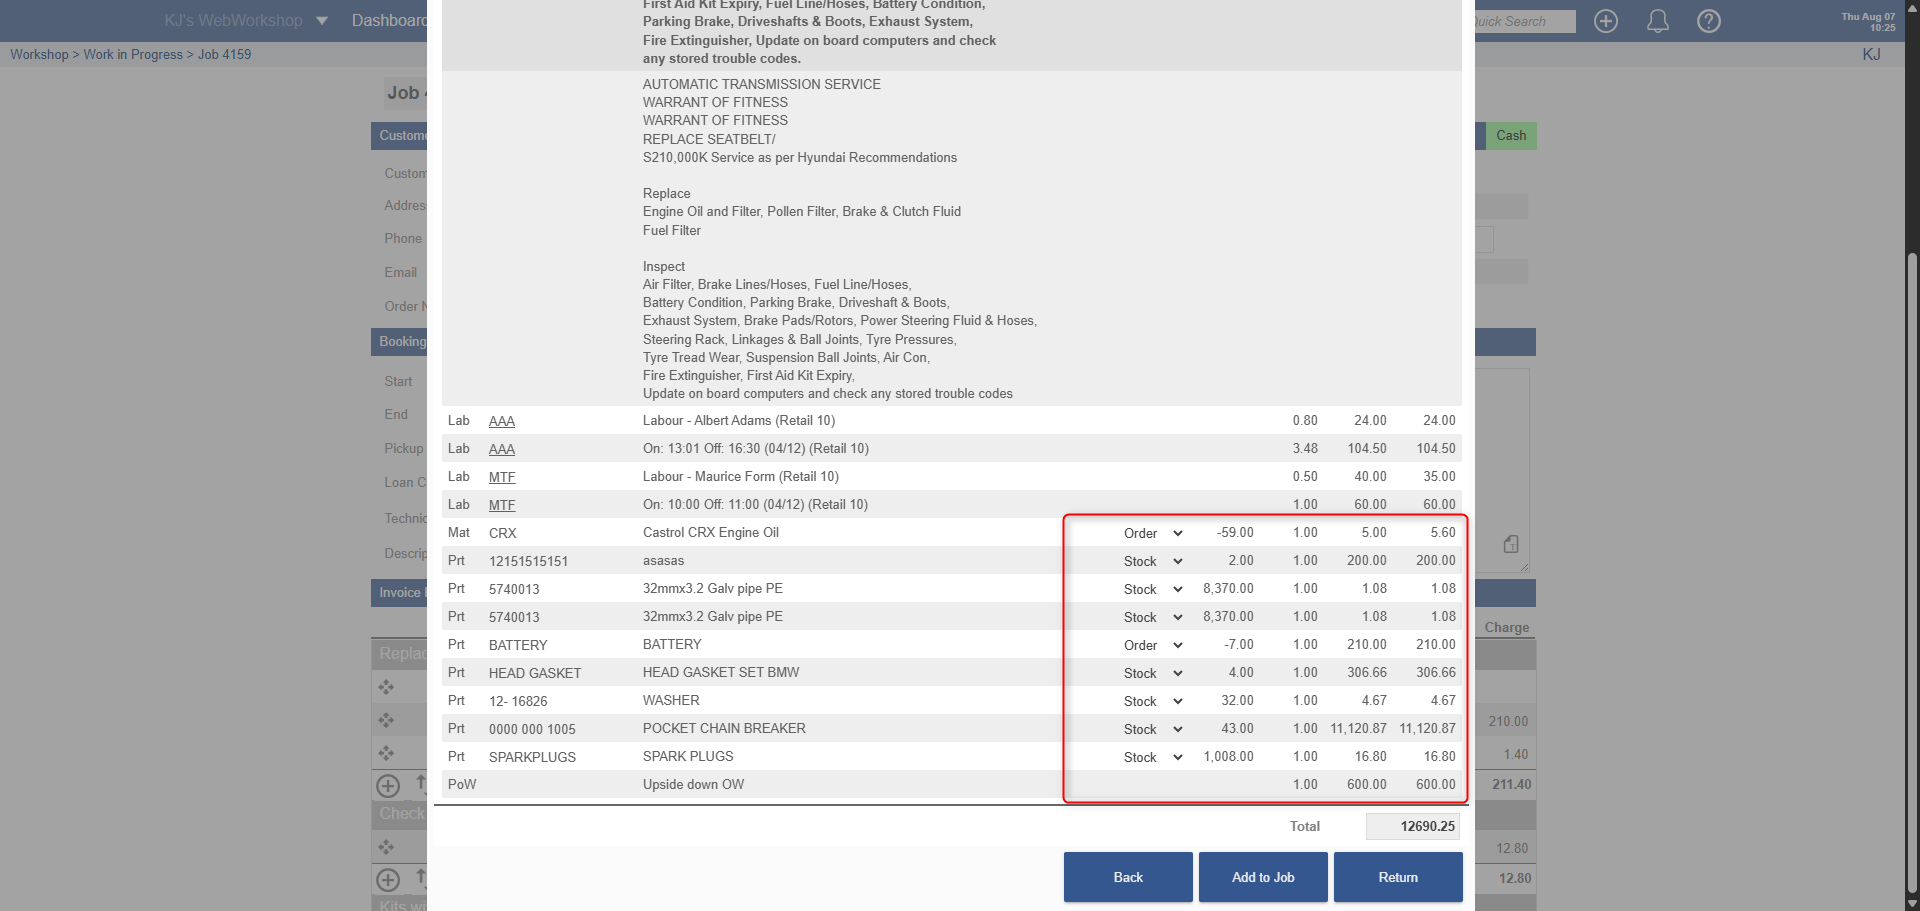
Task: Open MTF link for Labour - Maurice Form
Action: pyautogui.click(x=502, y=477)
